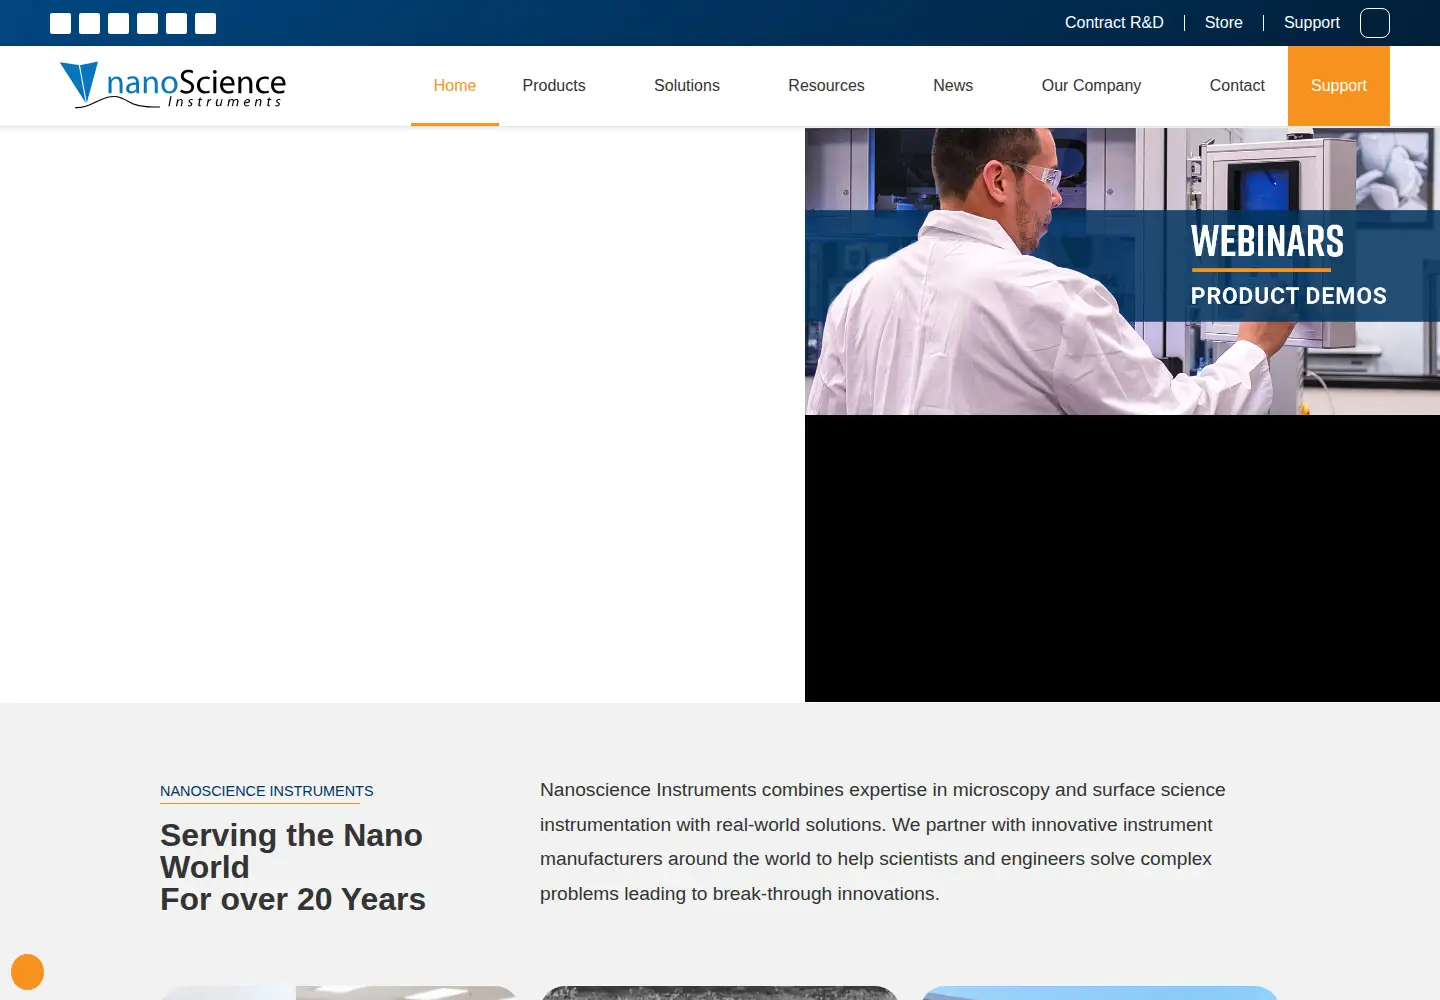Viewport: 1440px width, 1000px height.
Task: Open the Our Company menu
Action: [x=1091, y=86]
